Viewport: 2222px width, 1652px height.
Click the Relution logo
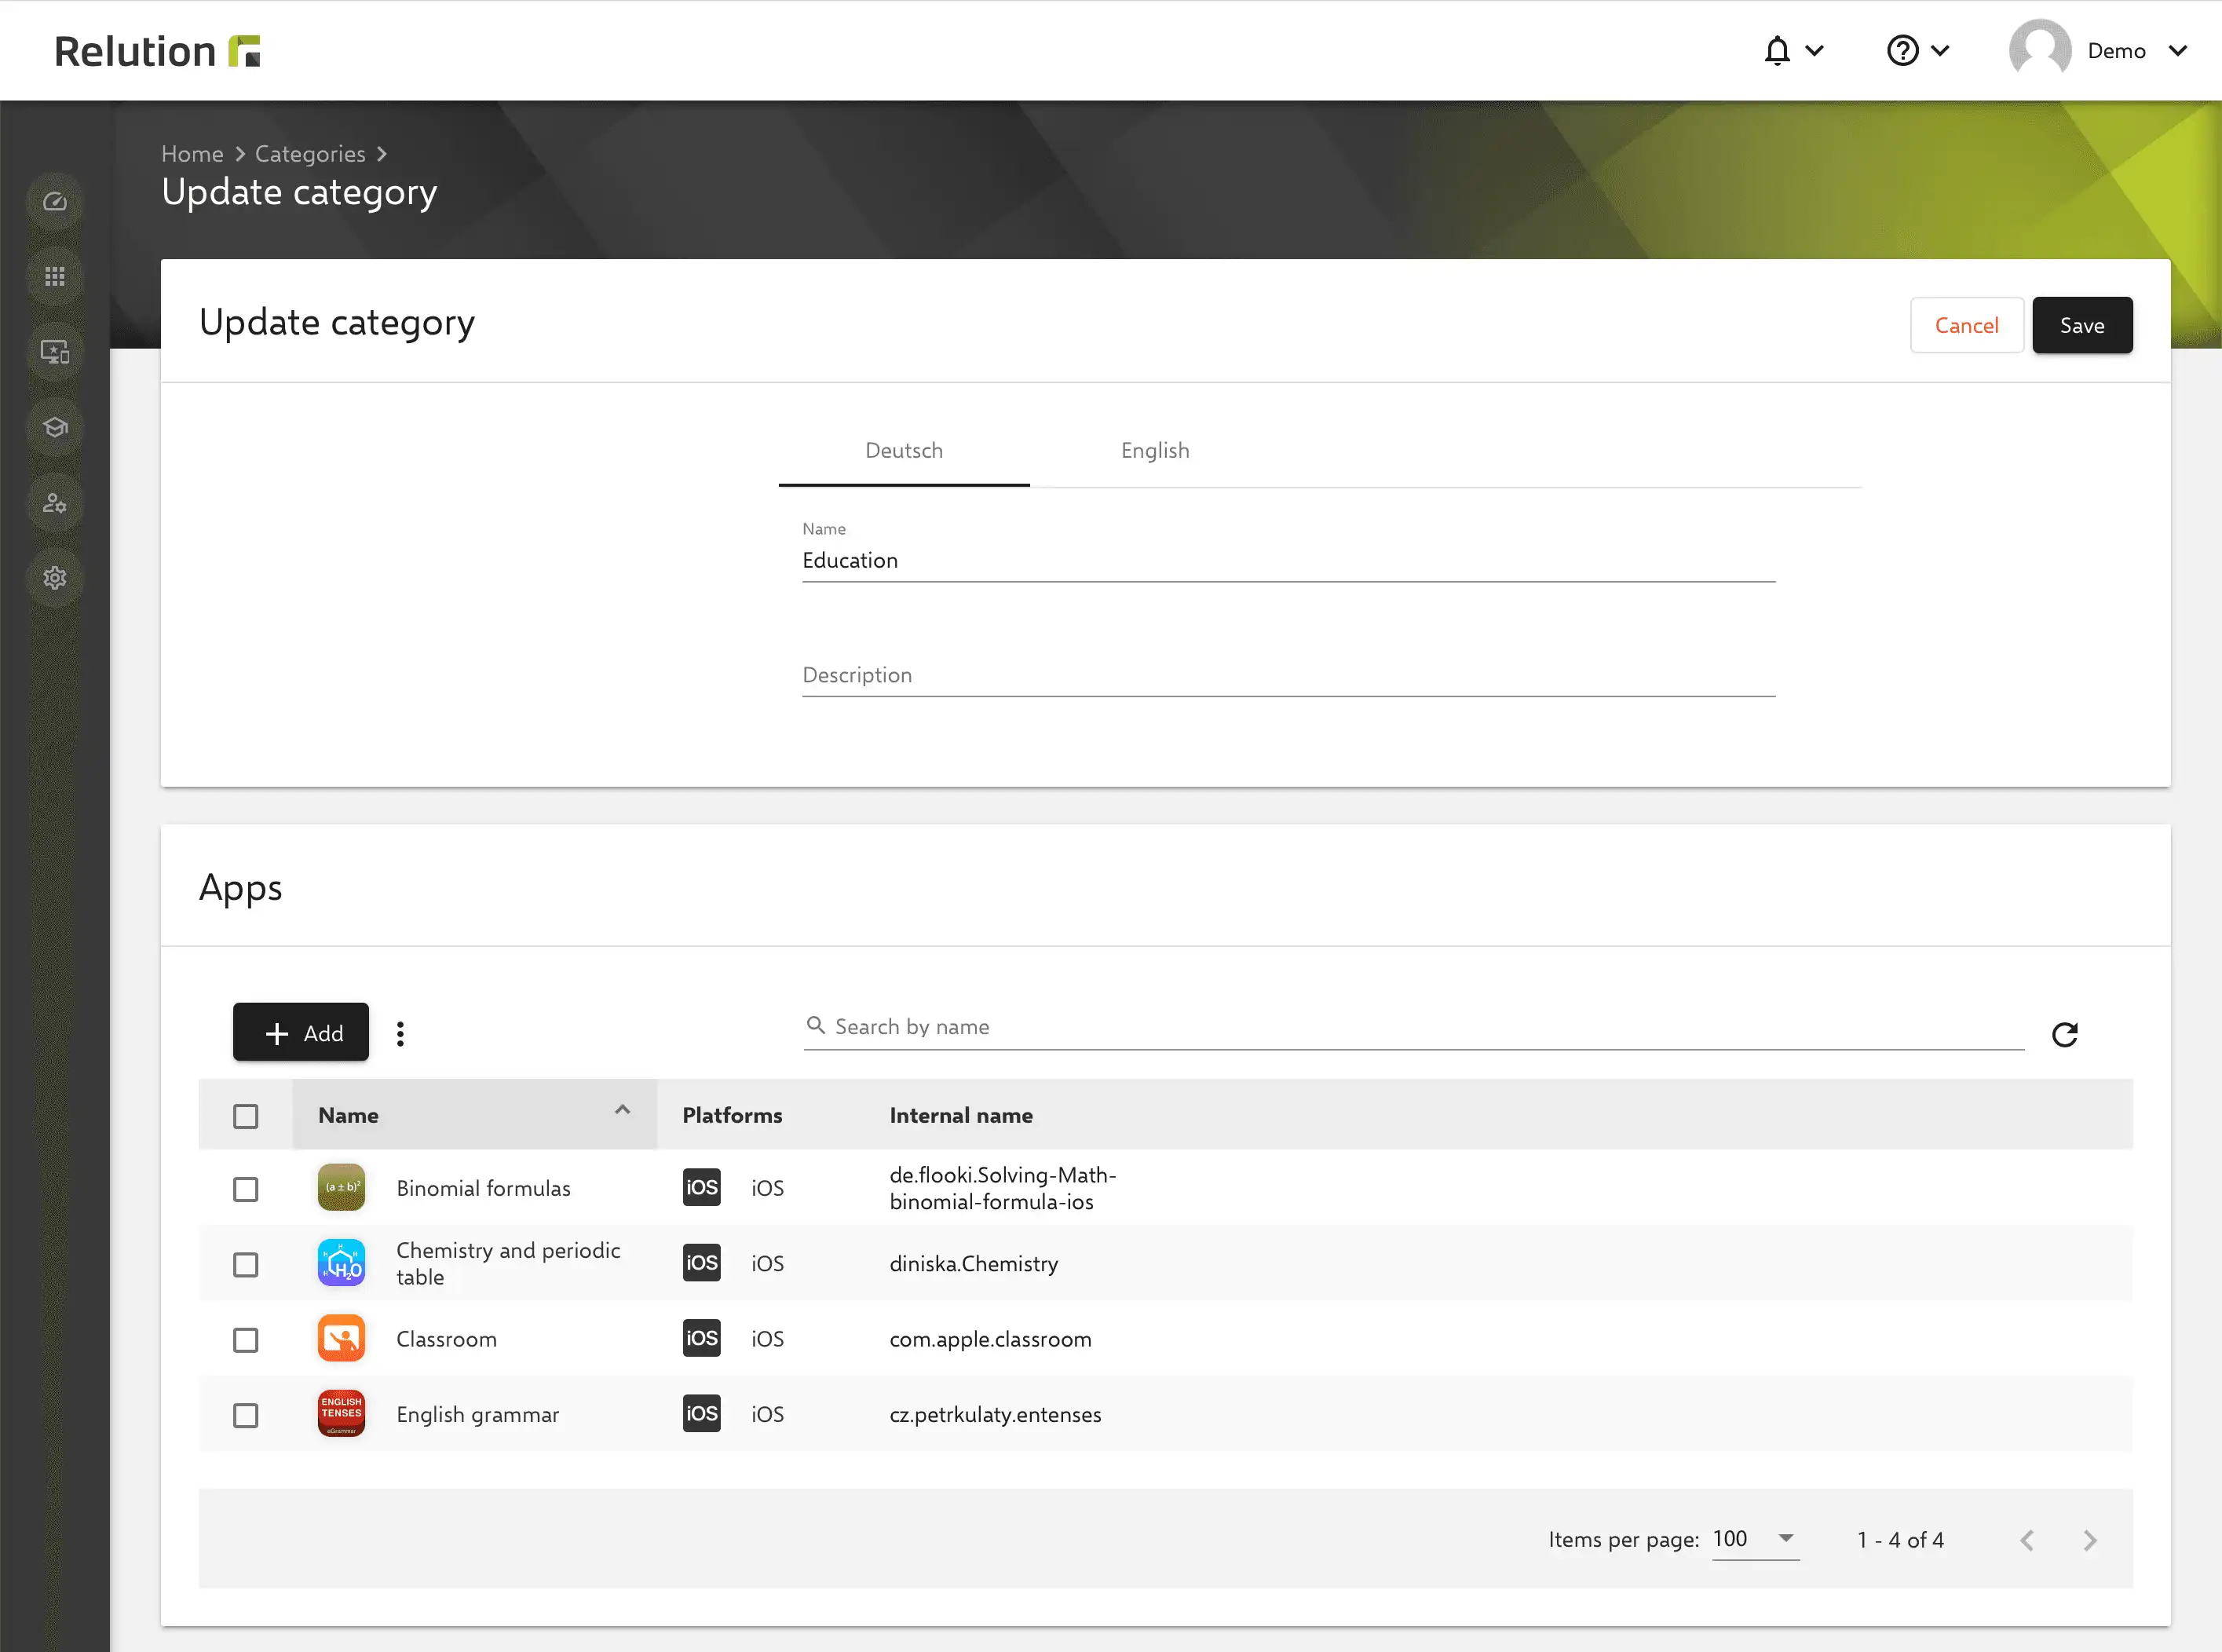157,51
